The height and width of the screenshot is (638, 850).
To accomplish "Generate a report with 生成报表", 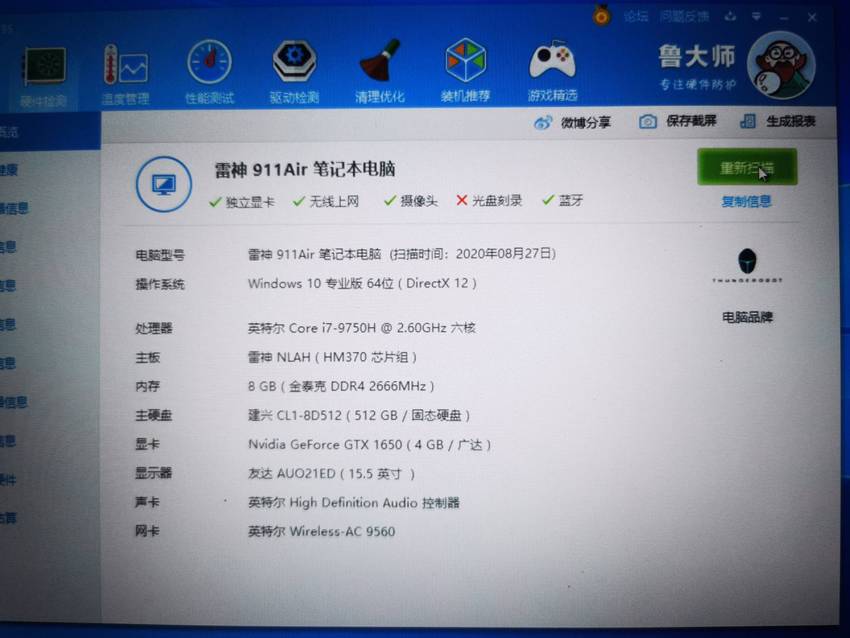I will pyautogui.click(x=777, y=121).
